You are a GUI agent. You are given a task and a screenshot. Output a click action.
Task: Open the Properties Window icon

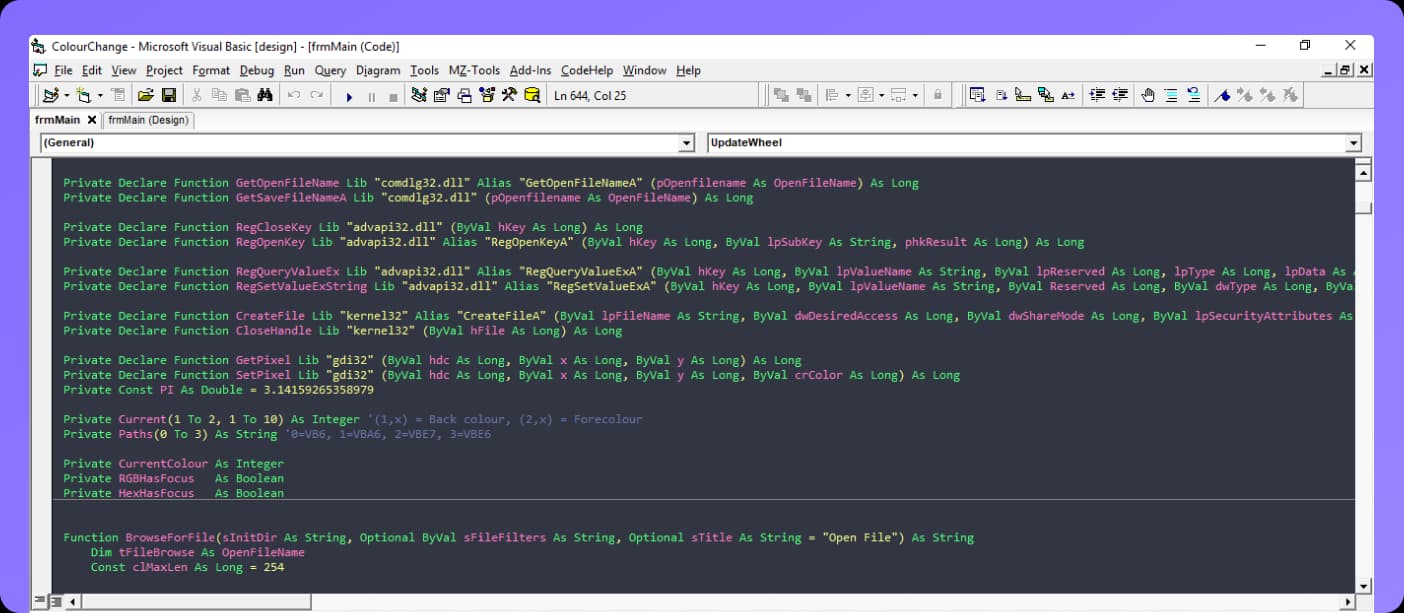tap(443, 95)
